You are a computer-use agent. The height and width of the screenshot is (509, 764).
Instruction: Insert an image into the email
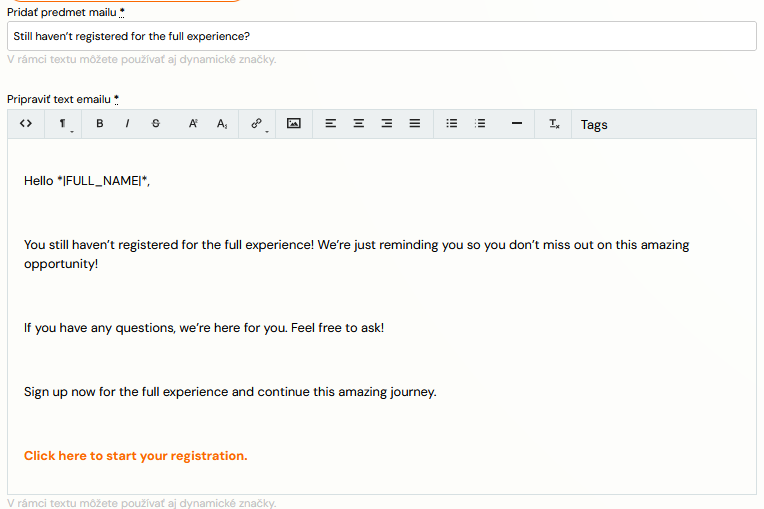294,124
